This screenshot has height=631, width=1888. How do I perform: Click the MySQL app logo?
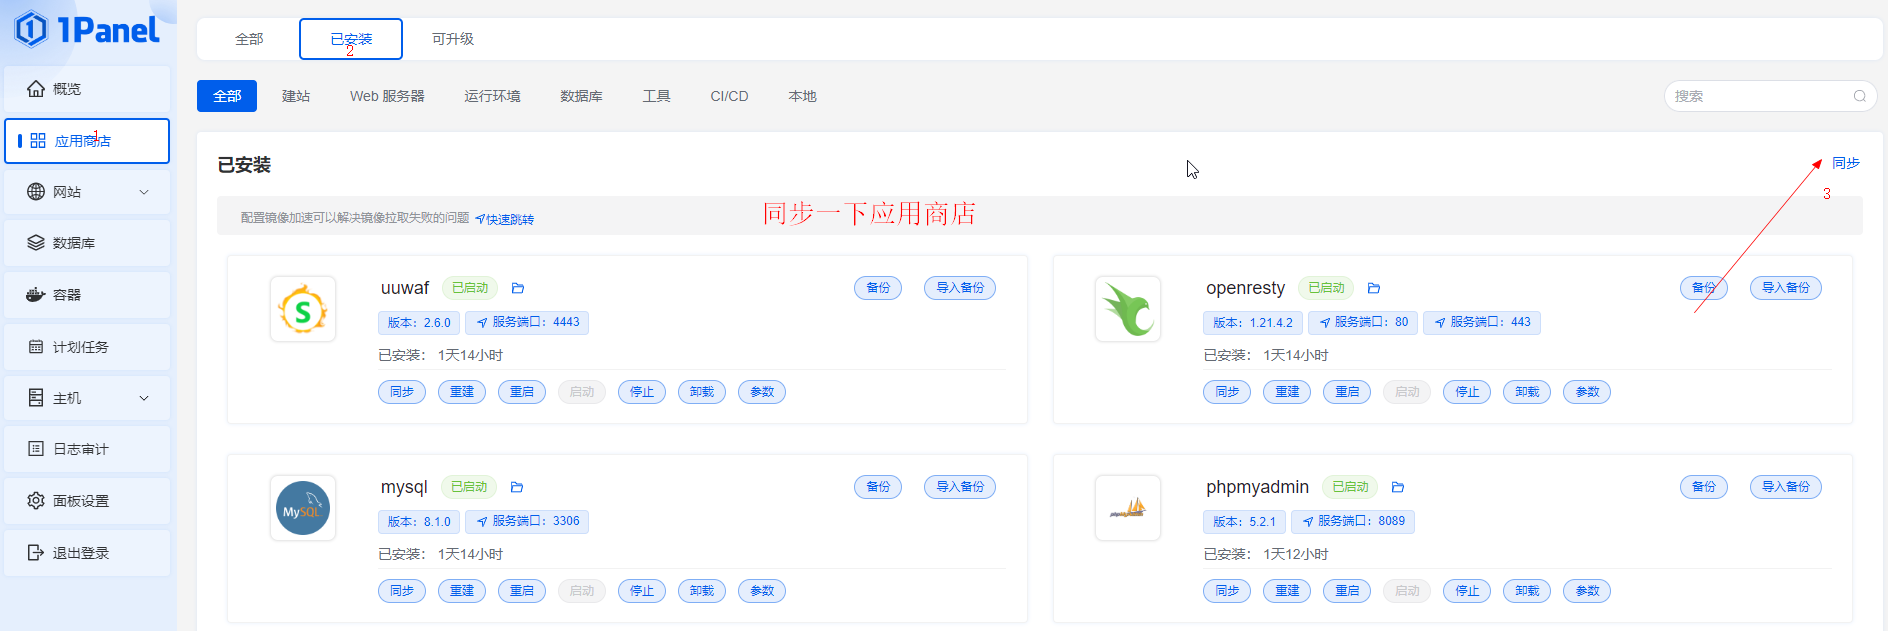[x=303, y=508]
